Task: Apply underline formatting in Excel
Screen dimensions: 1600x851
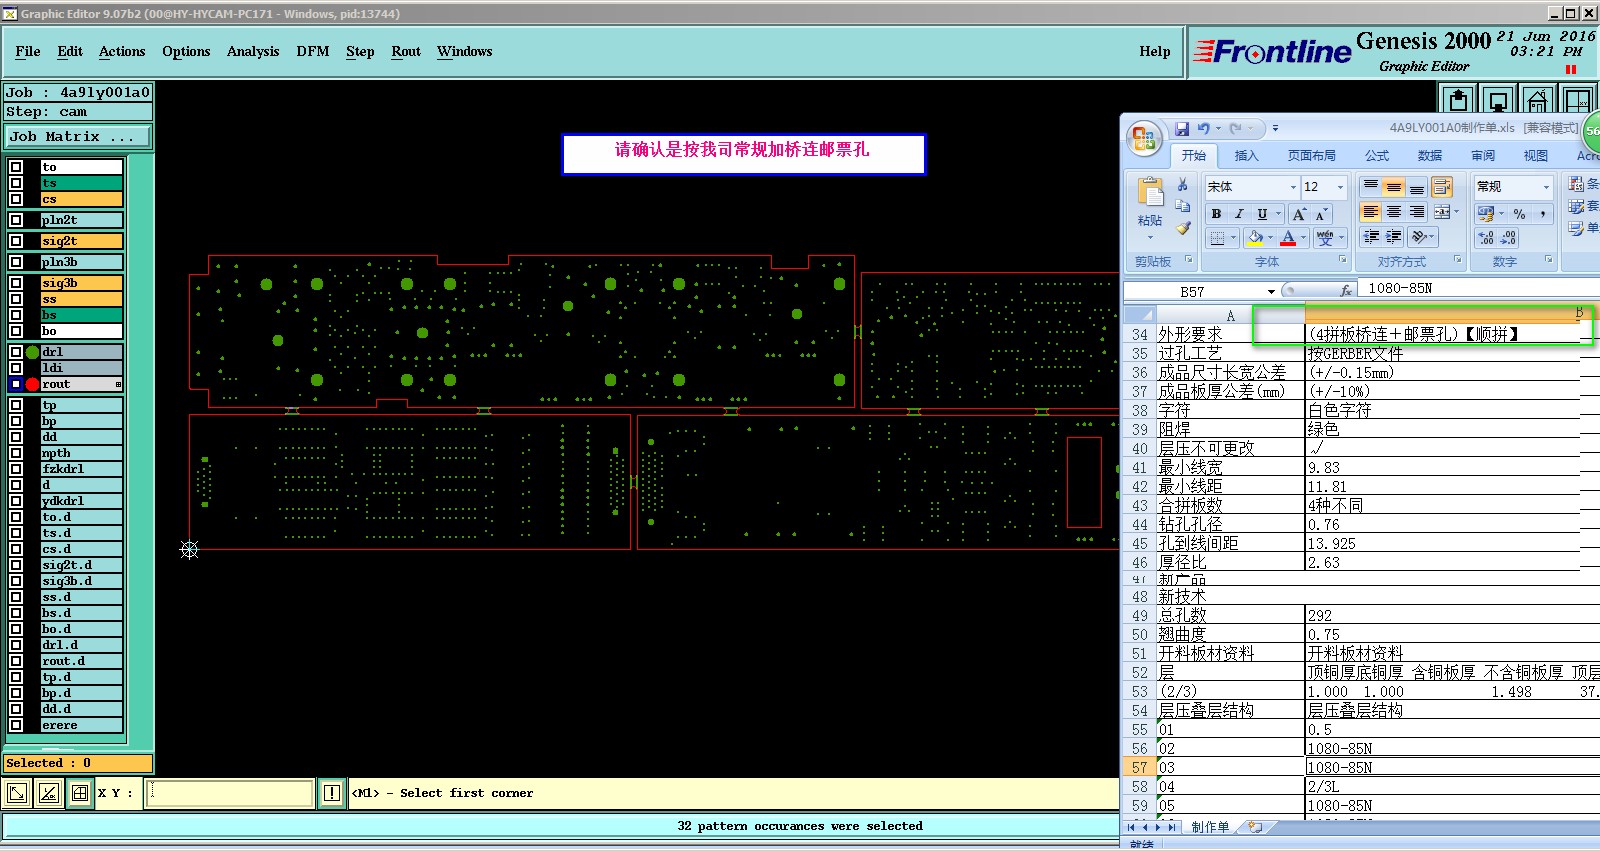Action: (x=1262, y=214)
